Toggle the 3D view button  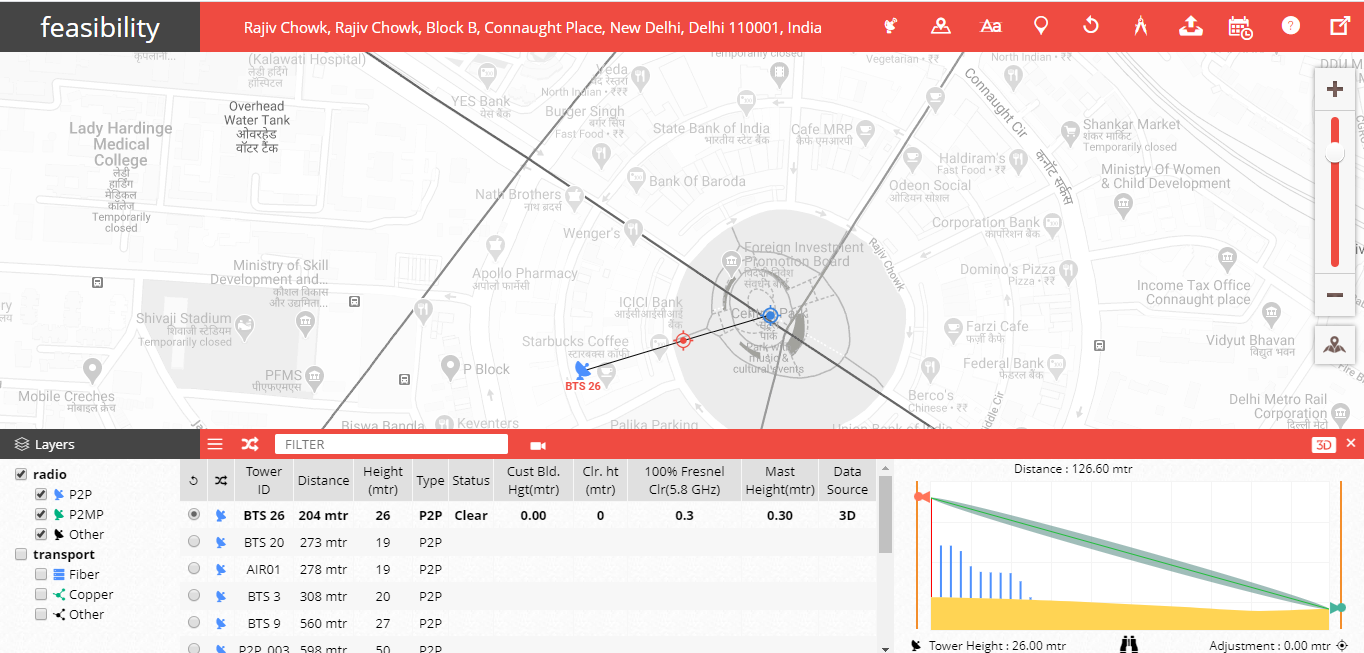(1324, 444)
